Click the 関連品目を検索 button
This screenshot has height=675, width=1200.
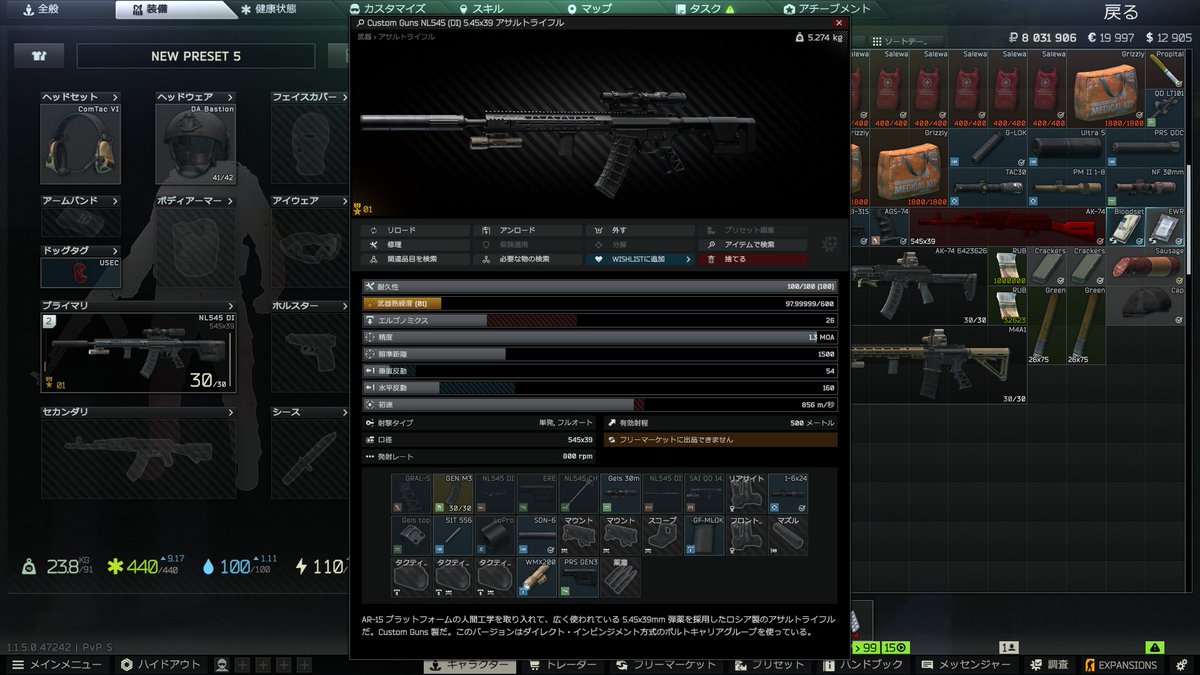pos(416,259)
